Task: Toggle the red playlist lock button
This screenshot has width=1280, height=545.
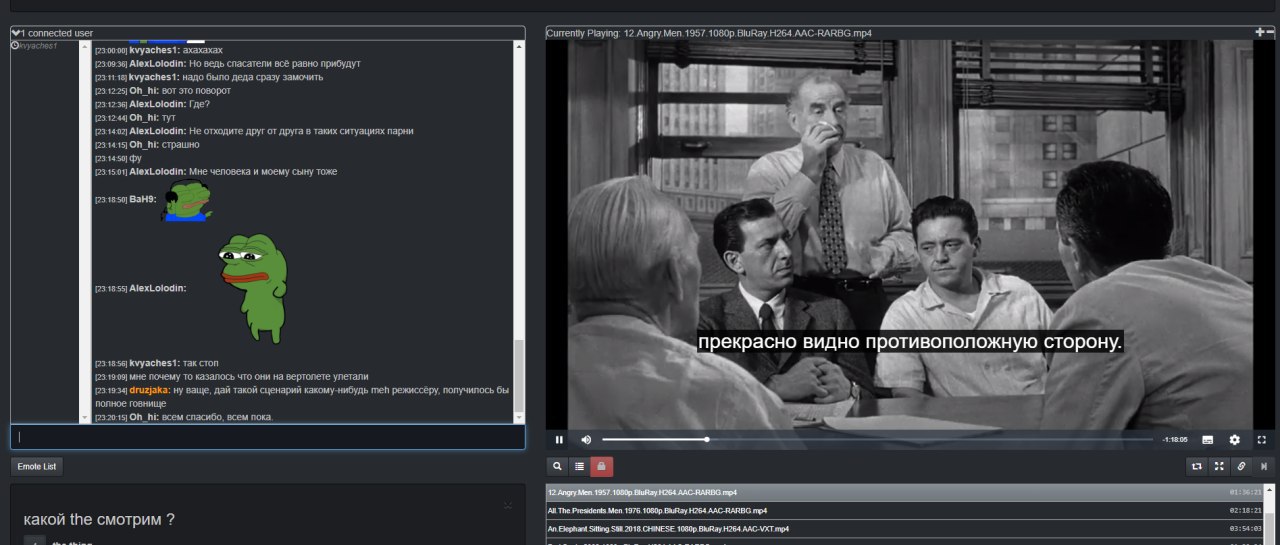Action: pos(601,466)
